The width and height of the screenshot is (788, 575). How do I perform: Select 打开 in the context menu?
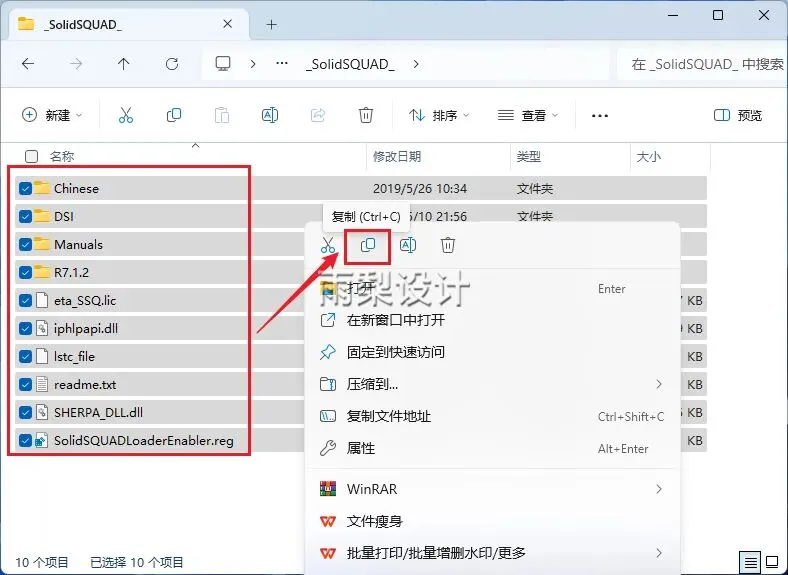coord(492,289)
